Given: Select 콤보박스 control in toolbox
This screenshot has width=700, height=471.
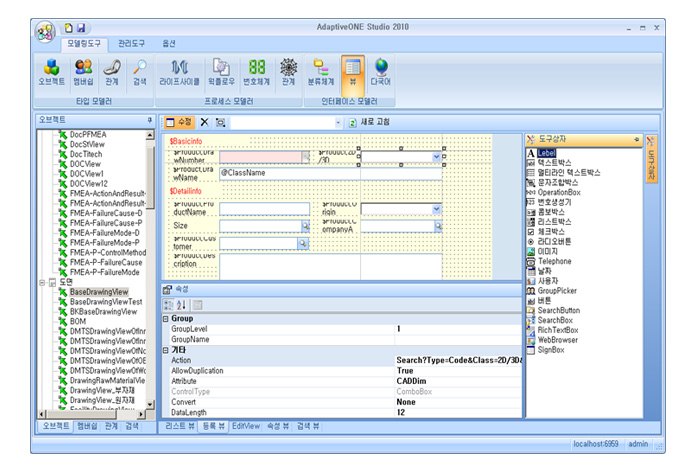Looking at the screenshot, I should pyautogui.click(x=551, y=212).
